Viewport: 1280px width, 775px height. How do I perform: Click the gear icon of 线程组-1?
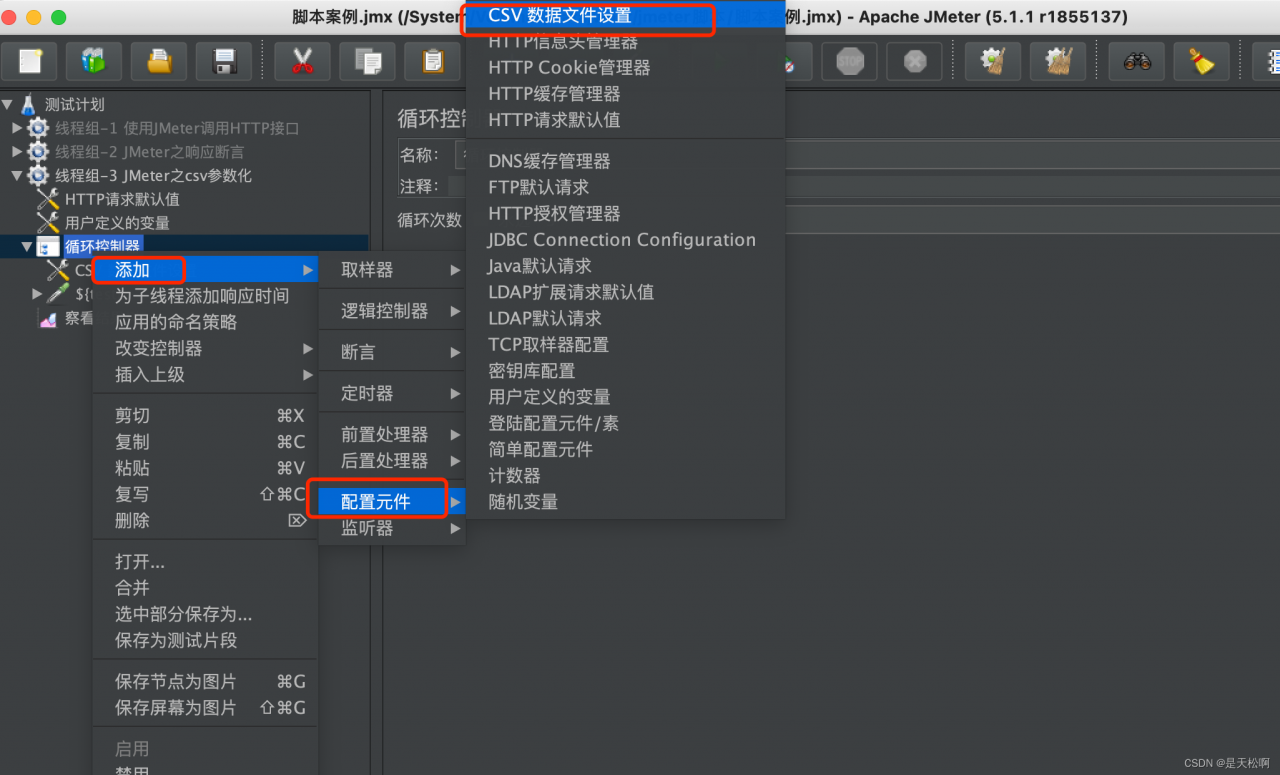[x=38, y=128]
